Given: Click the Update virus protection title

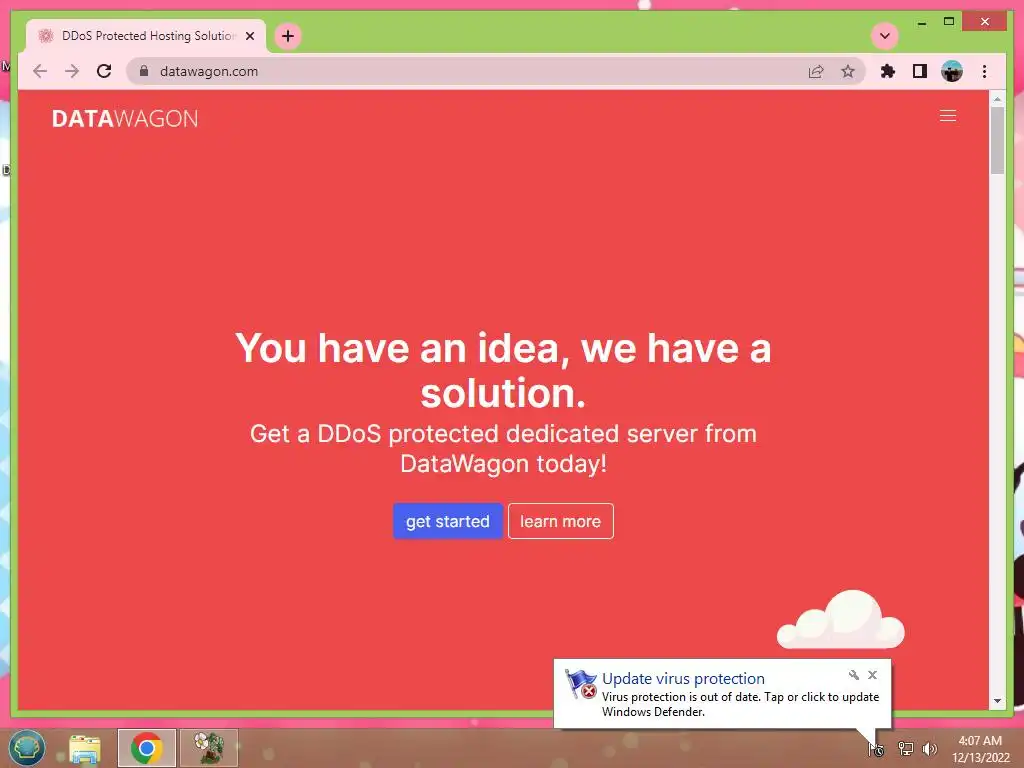Looking at the screenshot, I should [x=683, y=679].
